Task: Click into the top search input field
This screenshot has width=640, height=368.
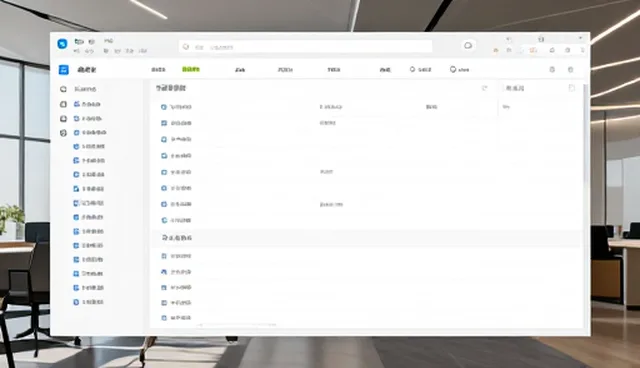Action: (x=305, y=47)
